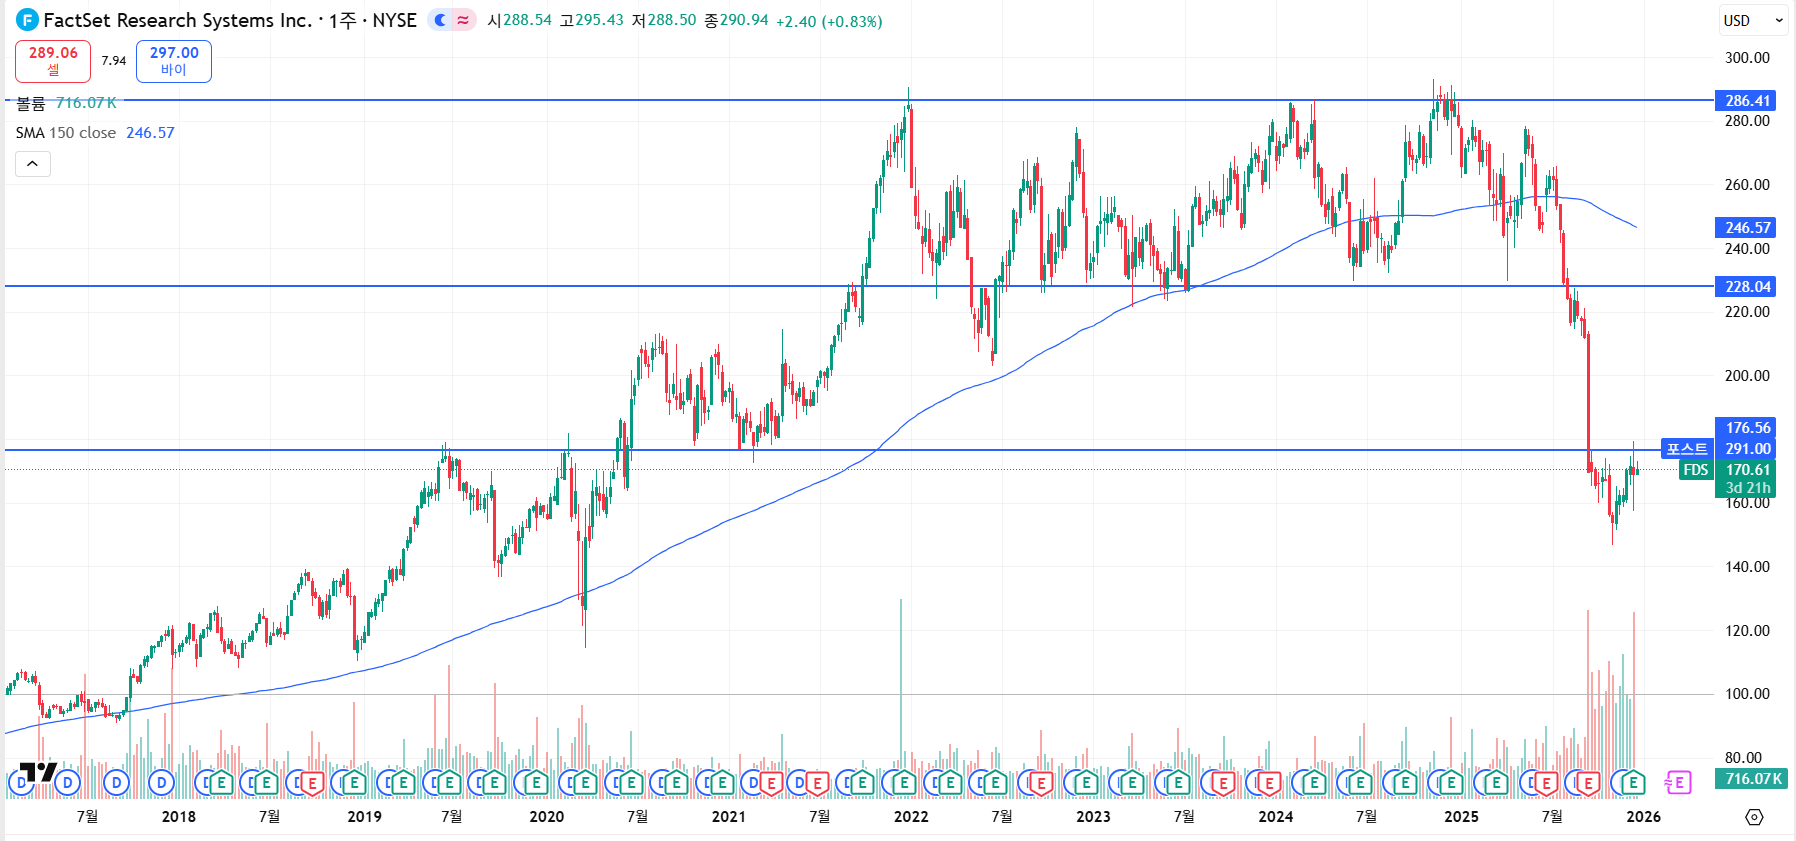The height and width of the screenshot is (841, 1796).
Task: Click the 246.57 SMA price axis label
Action: pos(1746,227)
